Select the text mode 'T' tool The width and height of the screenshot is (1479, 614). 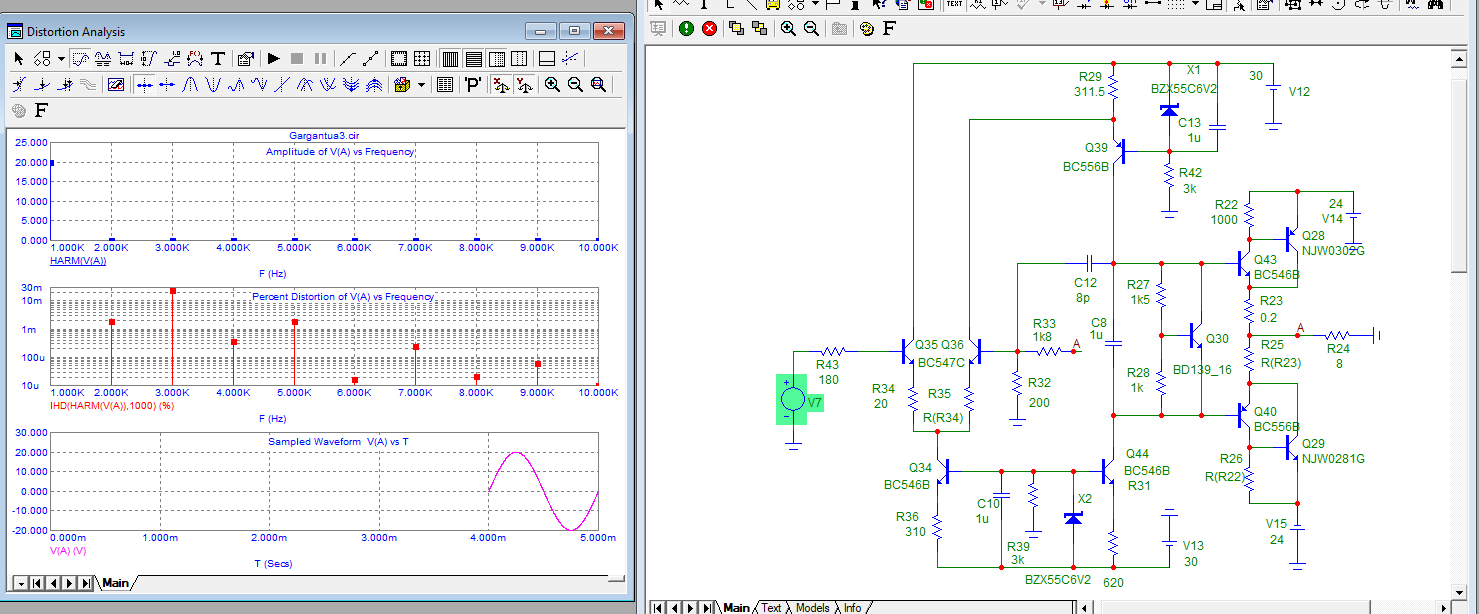pos(218,58)
